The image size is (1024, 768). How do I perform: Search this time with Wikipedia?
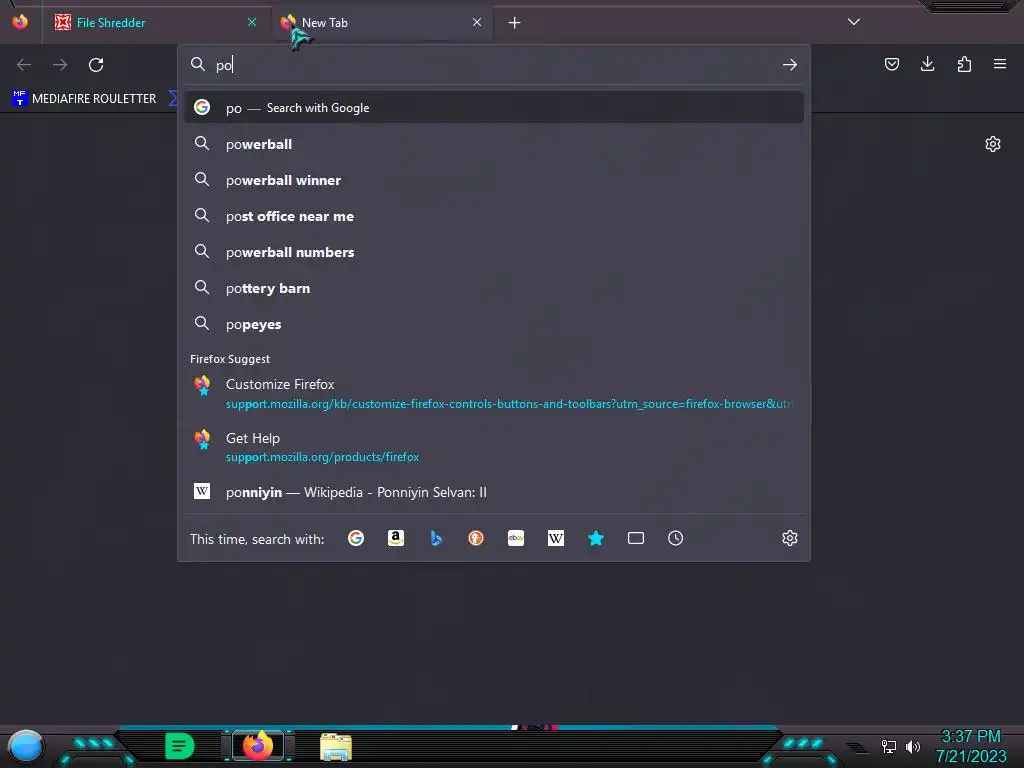(x=556, y=538)
